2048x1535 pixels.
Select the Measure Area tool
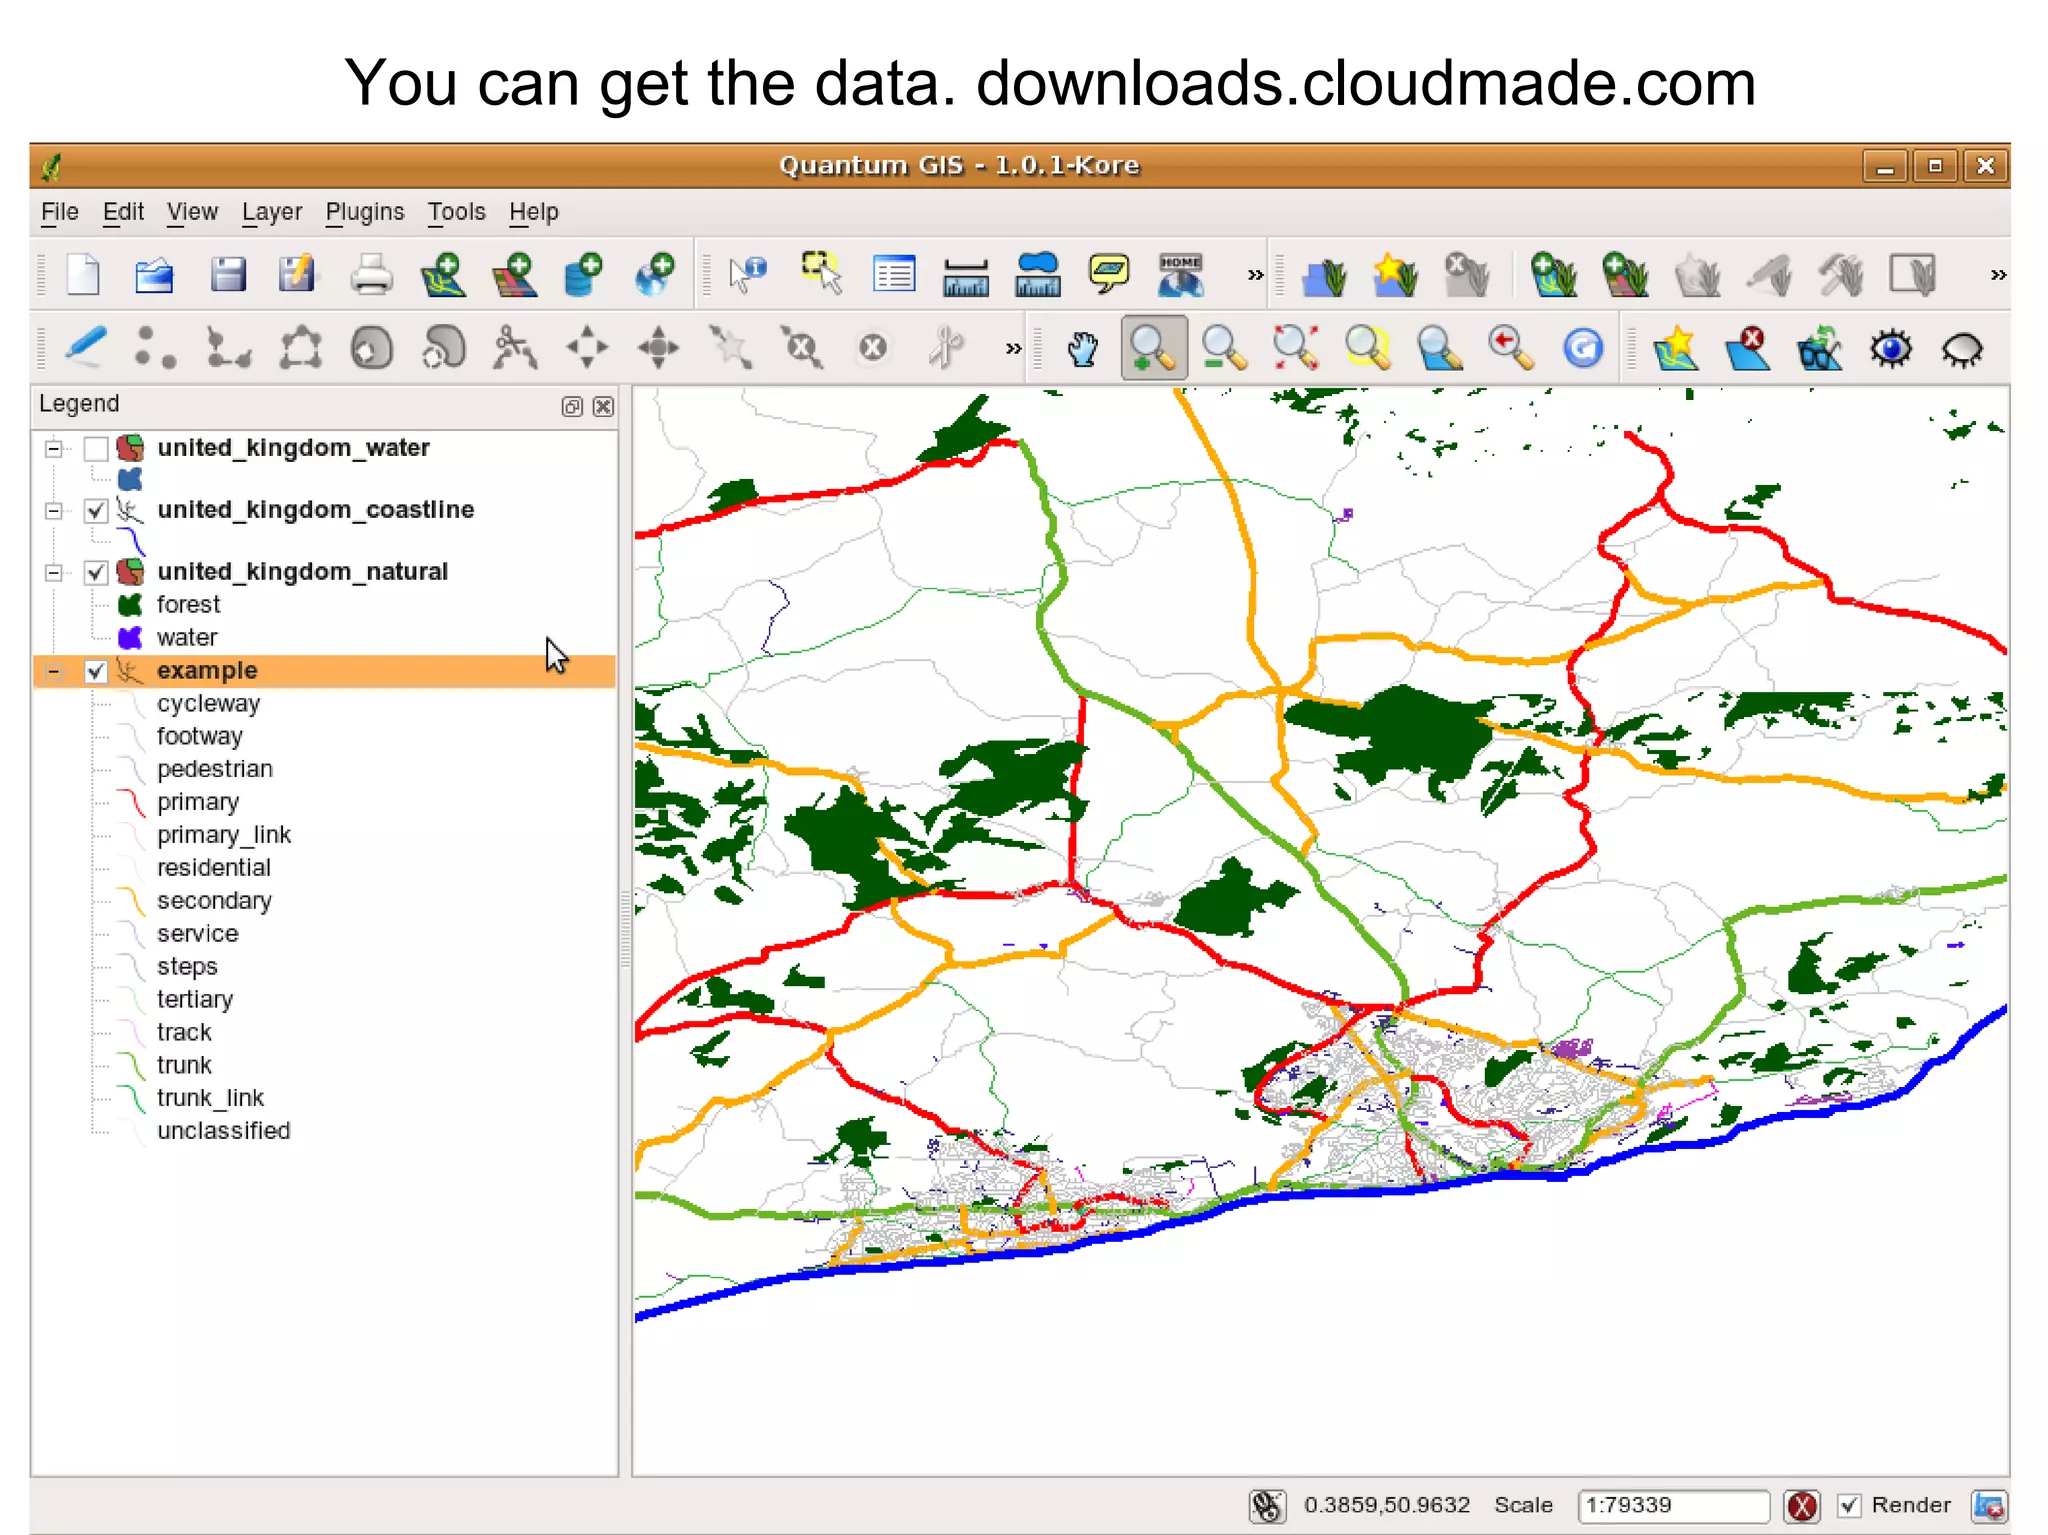coord(1038,274)
